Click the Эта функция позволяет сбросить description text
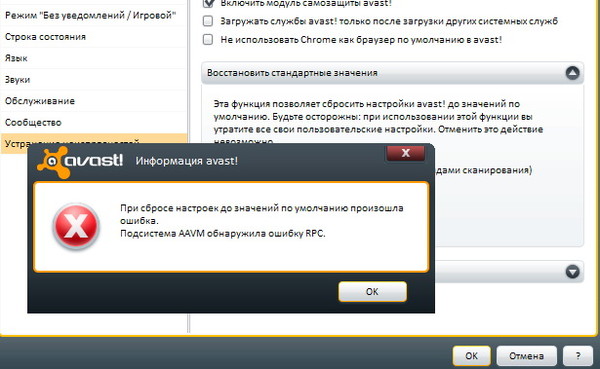This screenshot has height=369, width=600. [378, 122]
